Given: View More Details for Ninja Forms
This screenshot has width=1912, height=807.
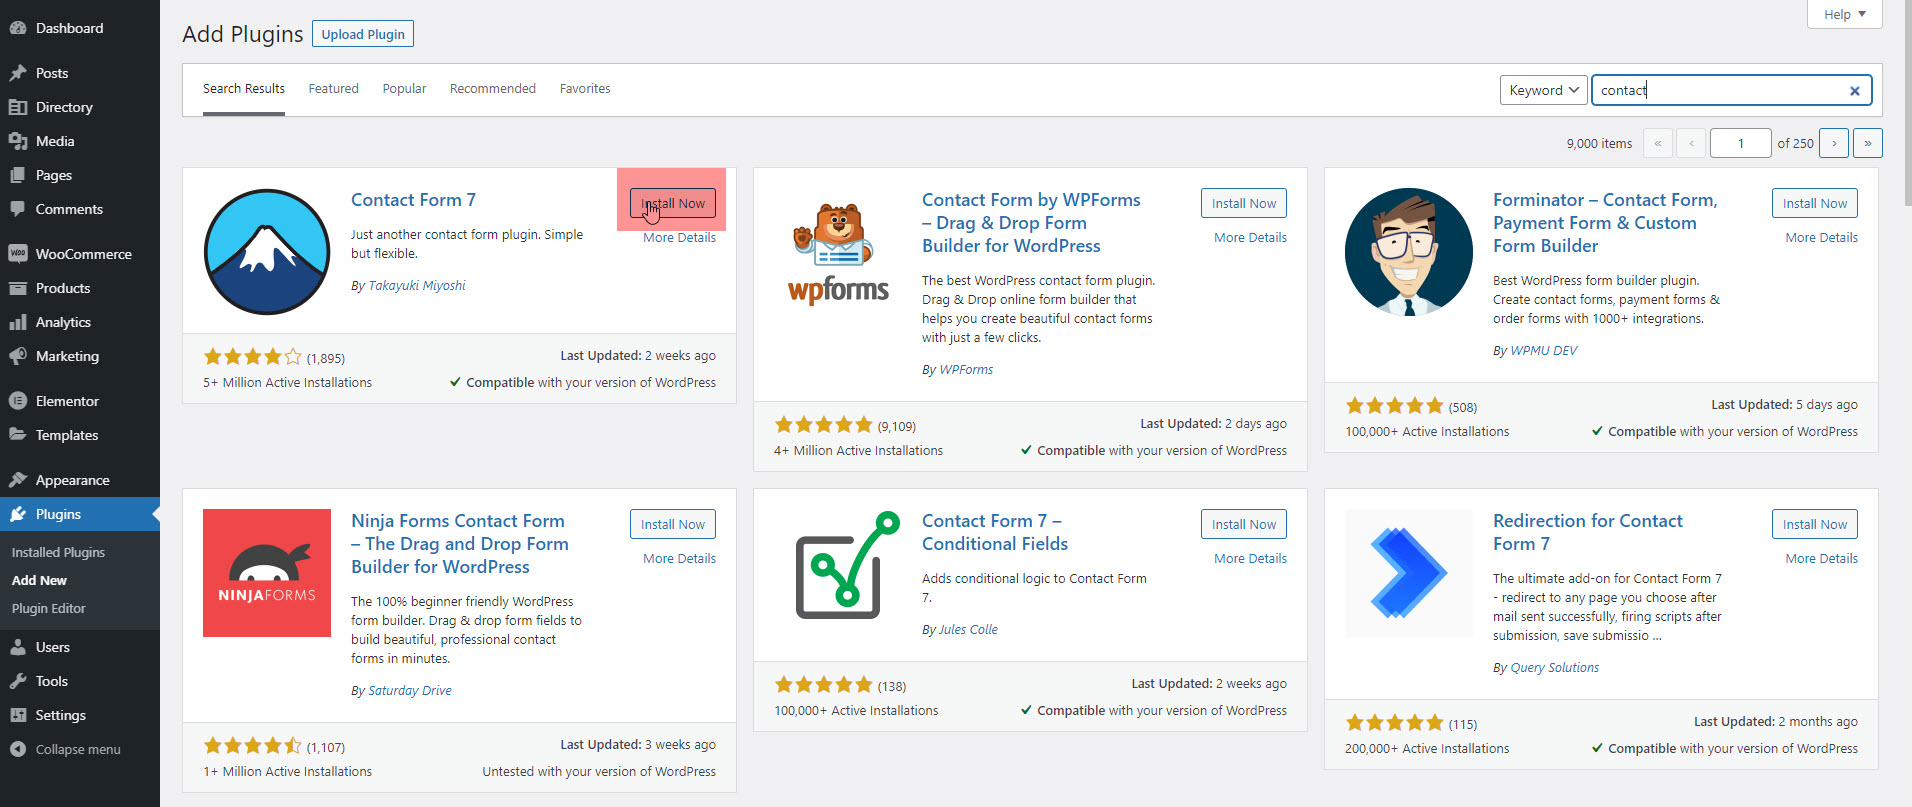Looking at the screenshot, I should (679, 559).
